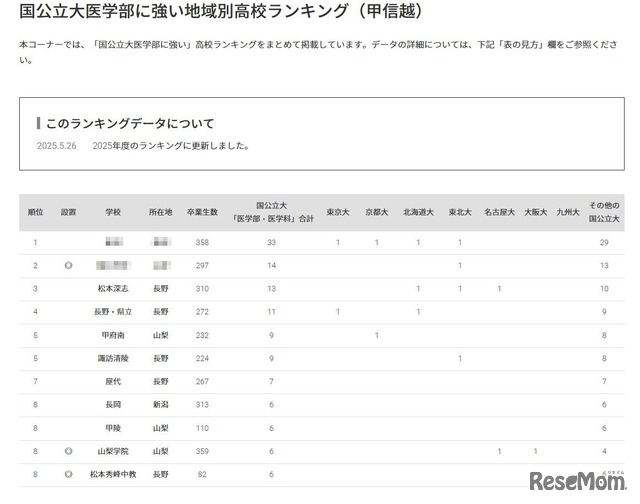The height and width of the screenshot is (504, 640).
Task: Select the 卒業生数 column header
Action: tap(202, 212)
